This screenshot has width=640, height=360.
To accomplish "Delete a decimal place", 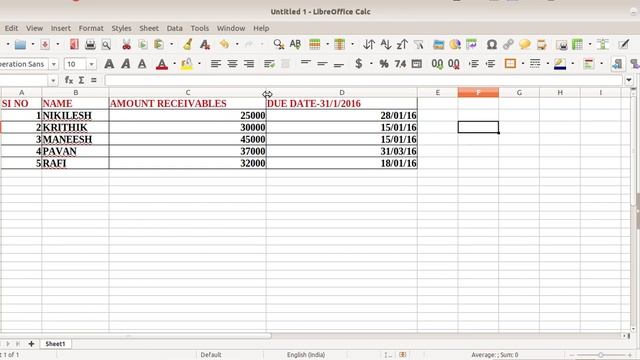I will click(x=453, y=64).
